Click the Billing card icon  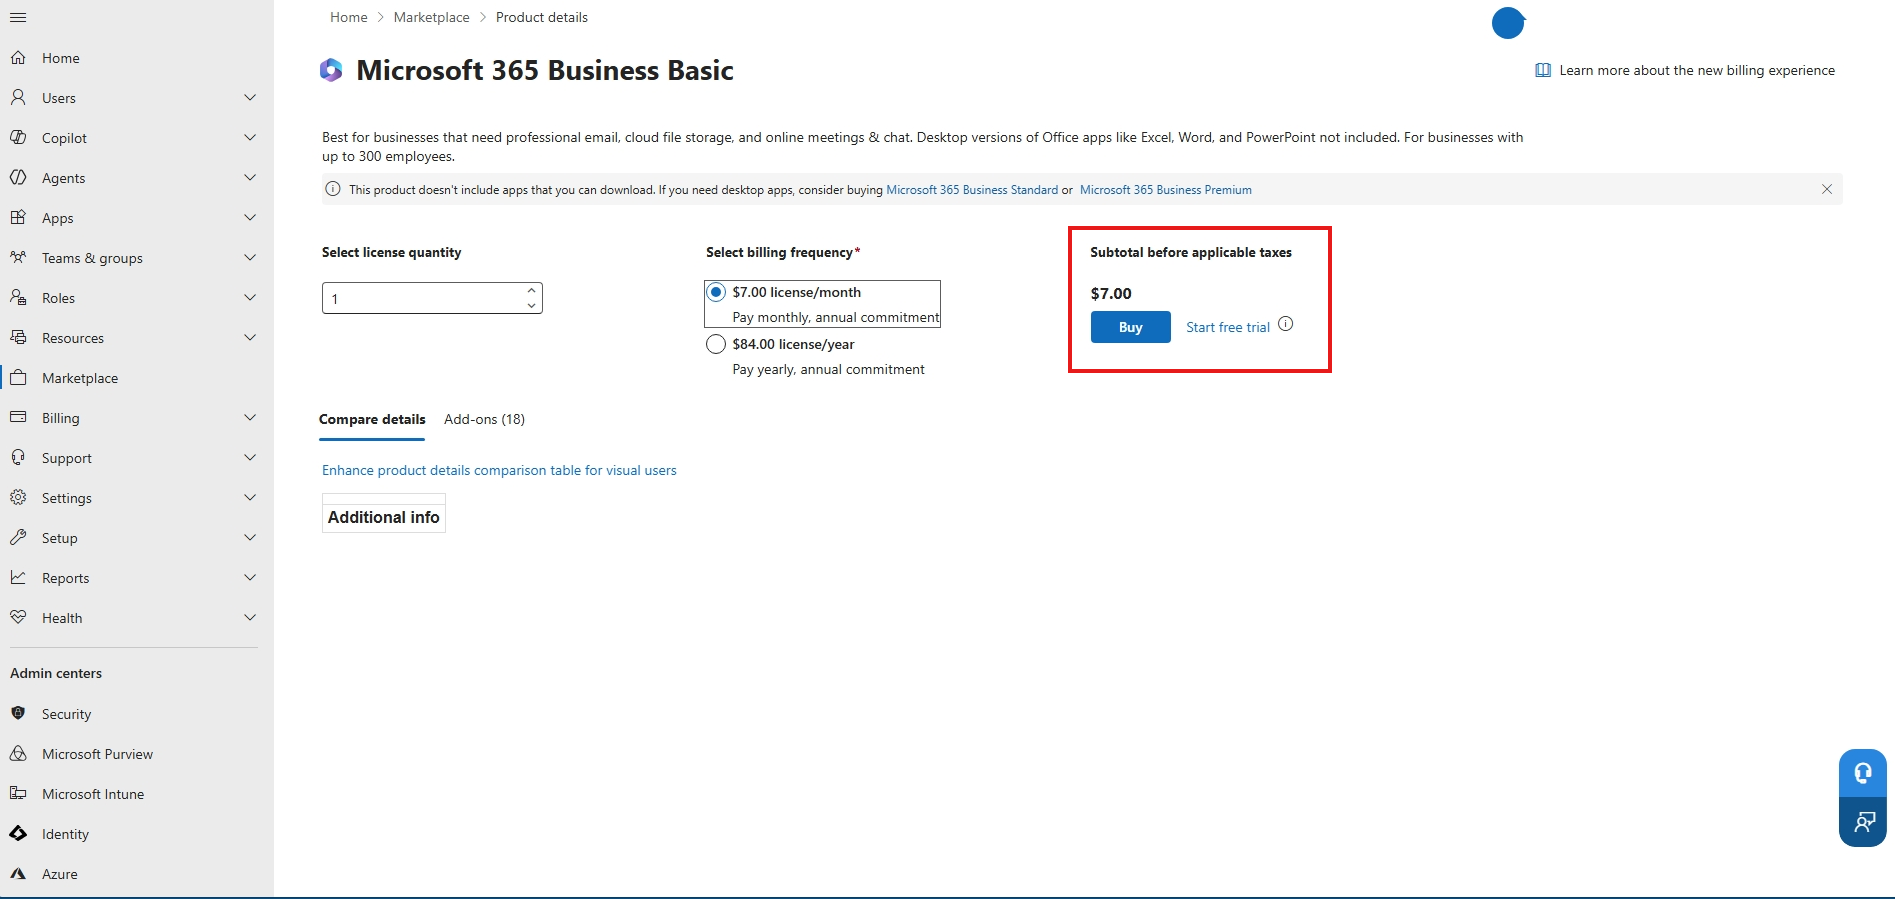pyautogui.click(x=18, y=418)
